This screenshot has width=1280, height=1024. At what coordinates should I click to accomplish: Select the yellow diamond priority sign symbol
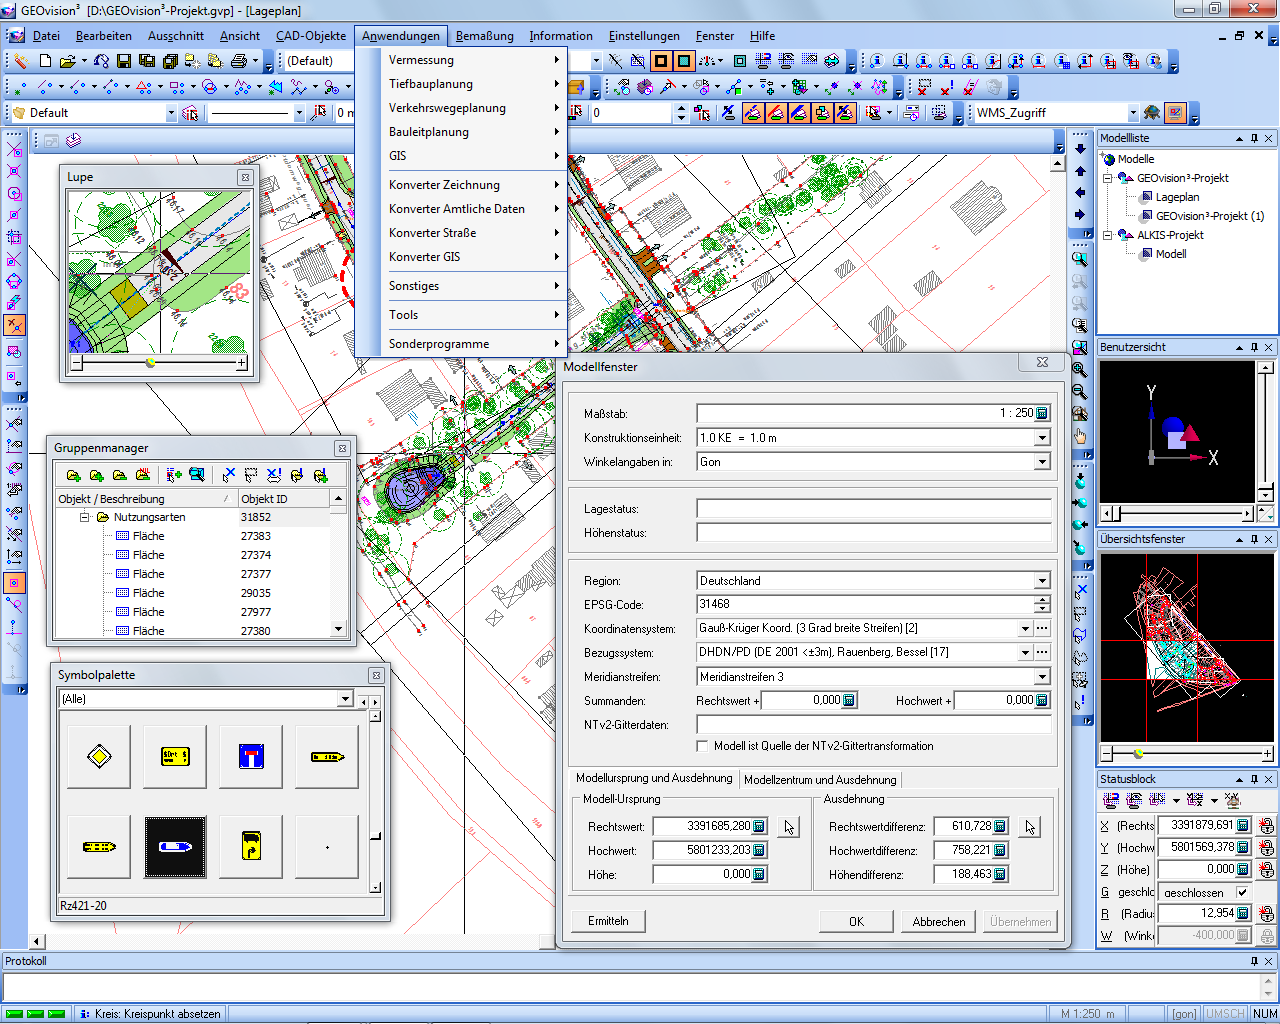(x=99, y=757)
